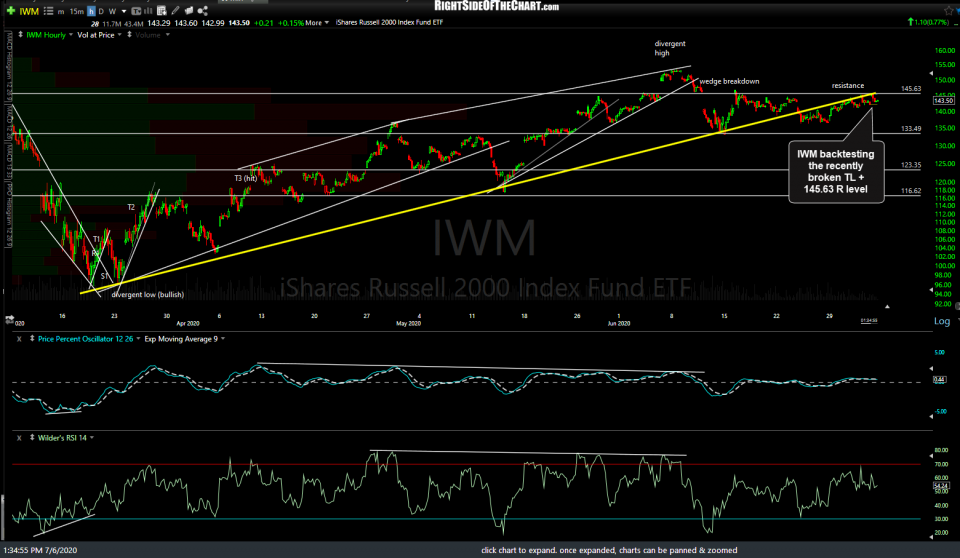Screen dimensions: 960x558
Task: Click the minimize dash at right of quote bar
Action: click(956, 23)
